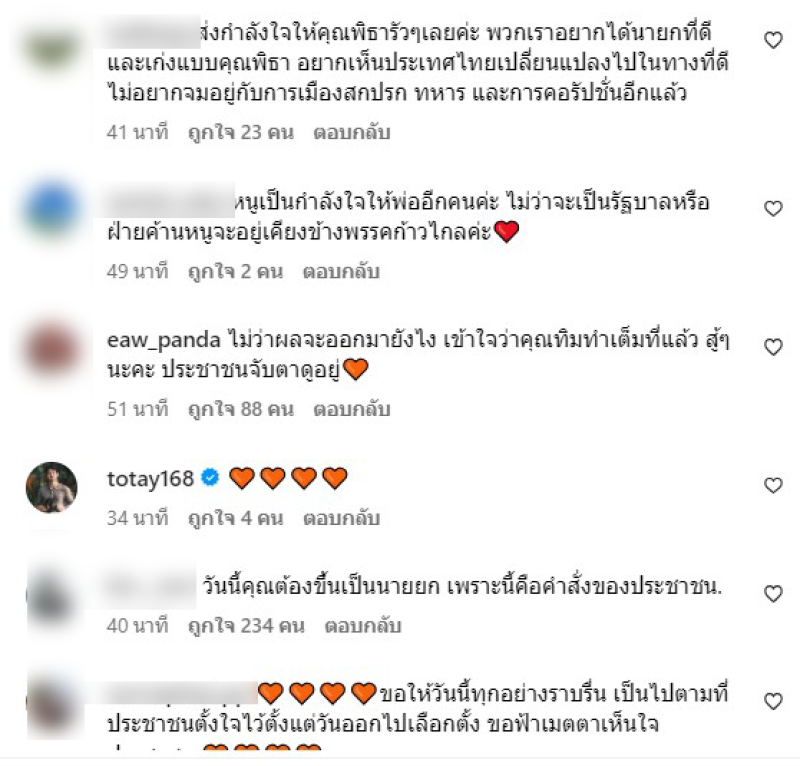View the 23 likes on the first comment
Screen dimensions: 800x766
(x=241, y=133)
